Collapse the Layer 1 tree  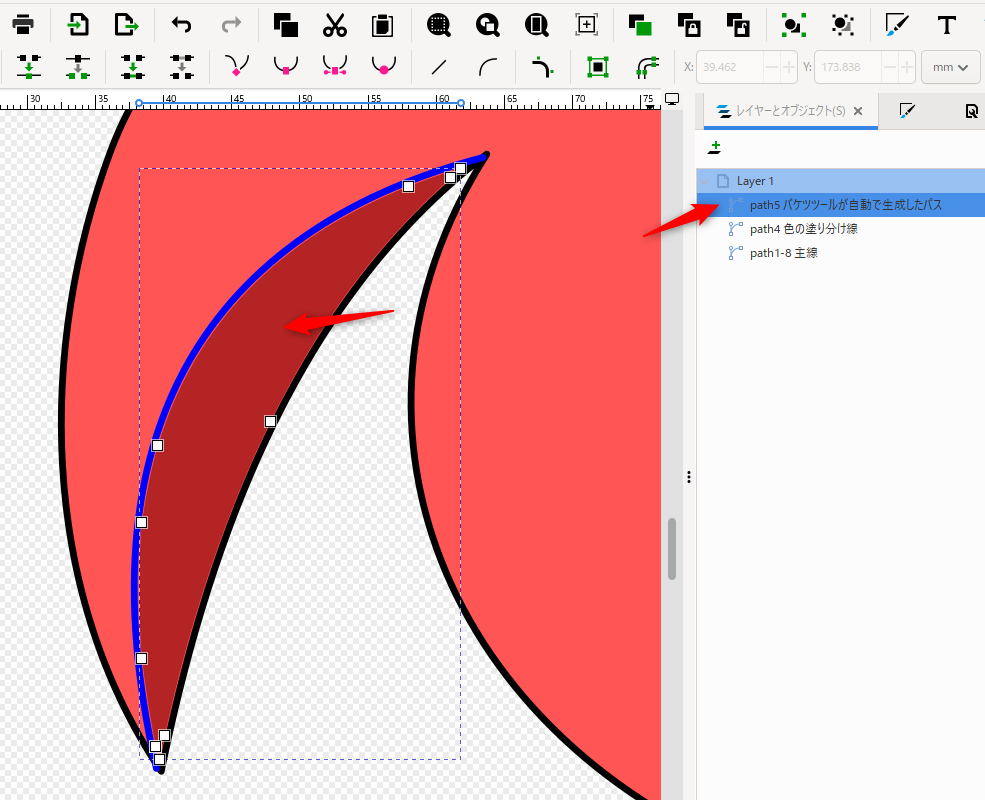(704, 181)
